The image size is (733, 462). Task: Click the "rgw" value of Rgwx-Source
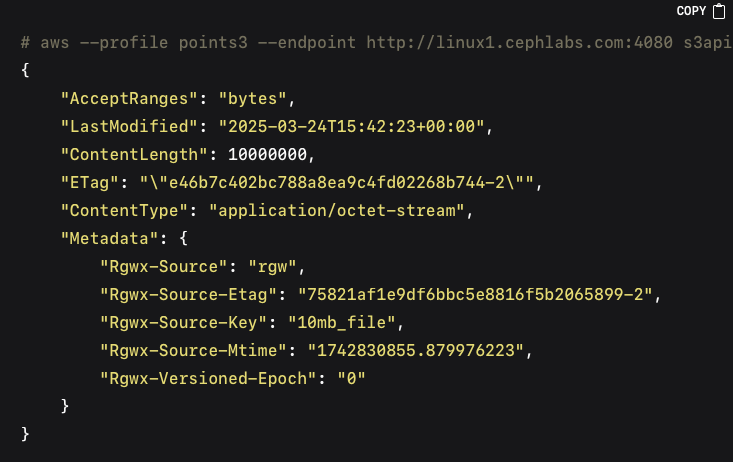point(272,267)
